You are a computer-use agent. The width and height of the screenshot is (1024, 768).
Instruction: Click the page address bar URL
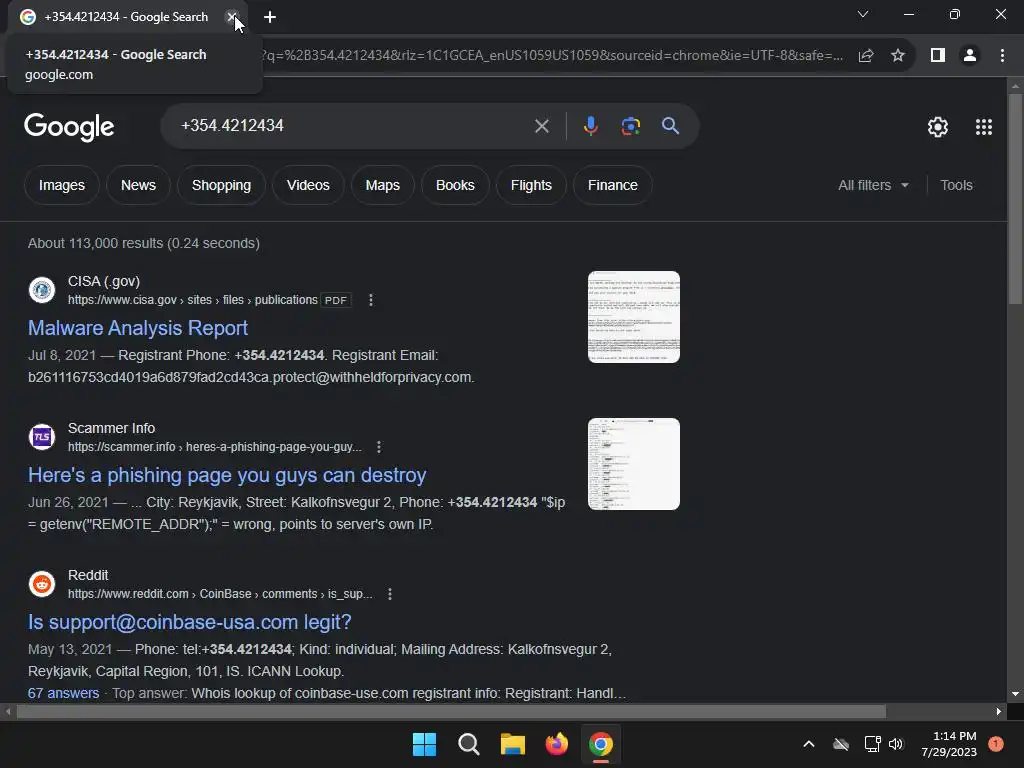552,56
